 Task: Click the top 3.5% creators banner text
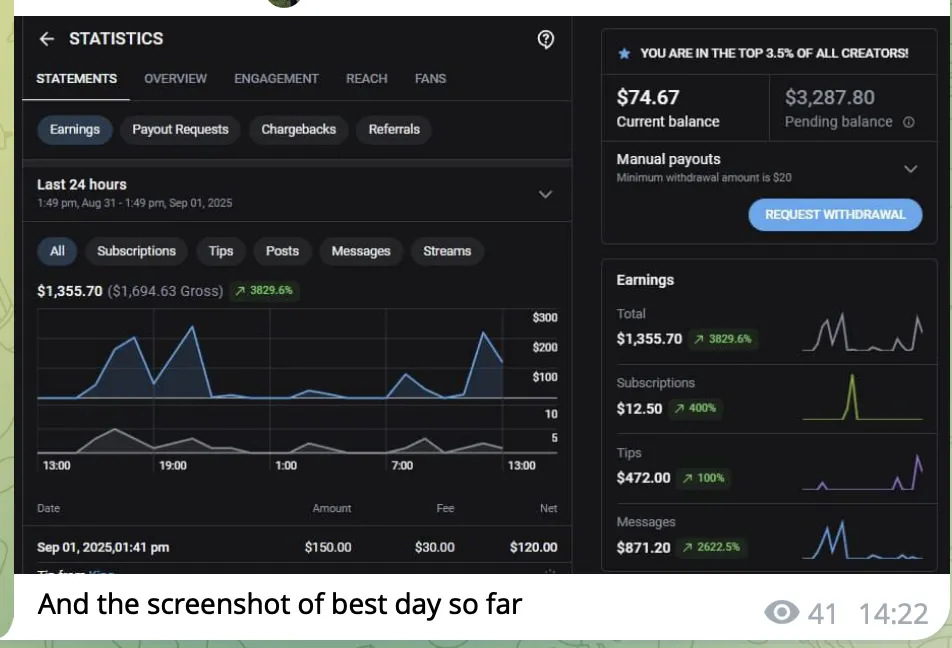(774, 53)
